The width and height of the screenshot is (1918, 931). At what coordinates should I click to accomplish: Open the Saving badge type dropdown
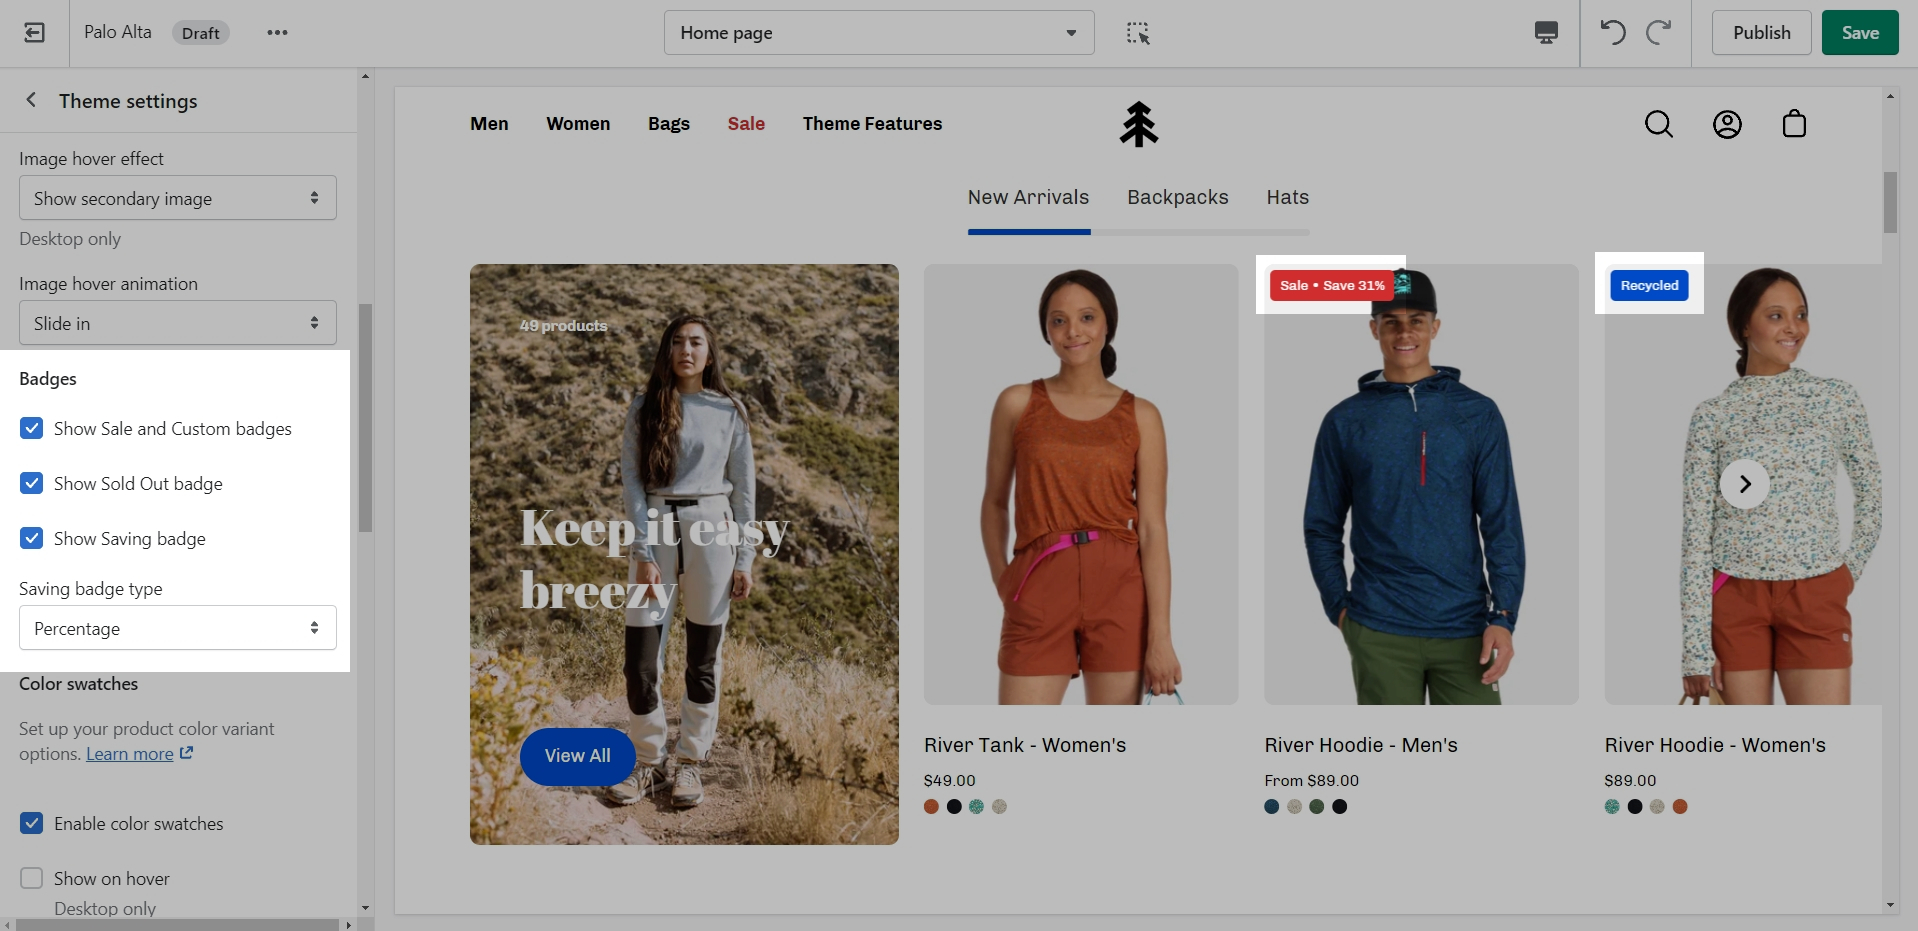(178, 628)
